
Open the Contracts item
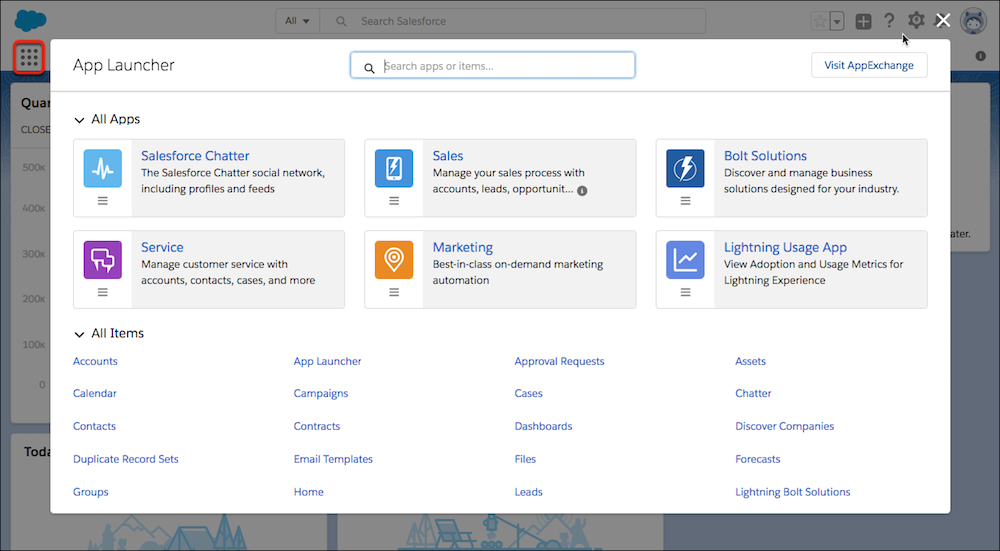click(316, 426)
